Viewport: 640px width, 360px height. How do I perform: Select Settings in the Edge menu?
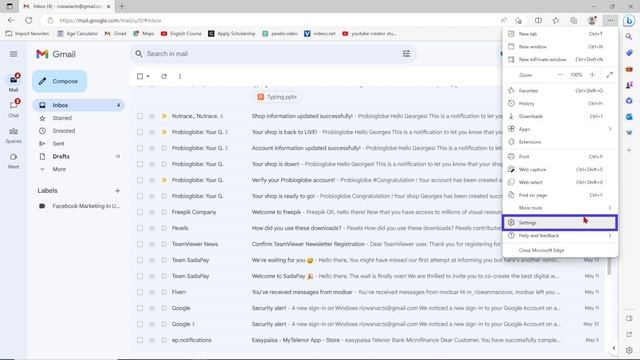(560, 223)
